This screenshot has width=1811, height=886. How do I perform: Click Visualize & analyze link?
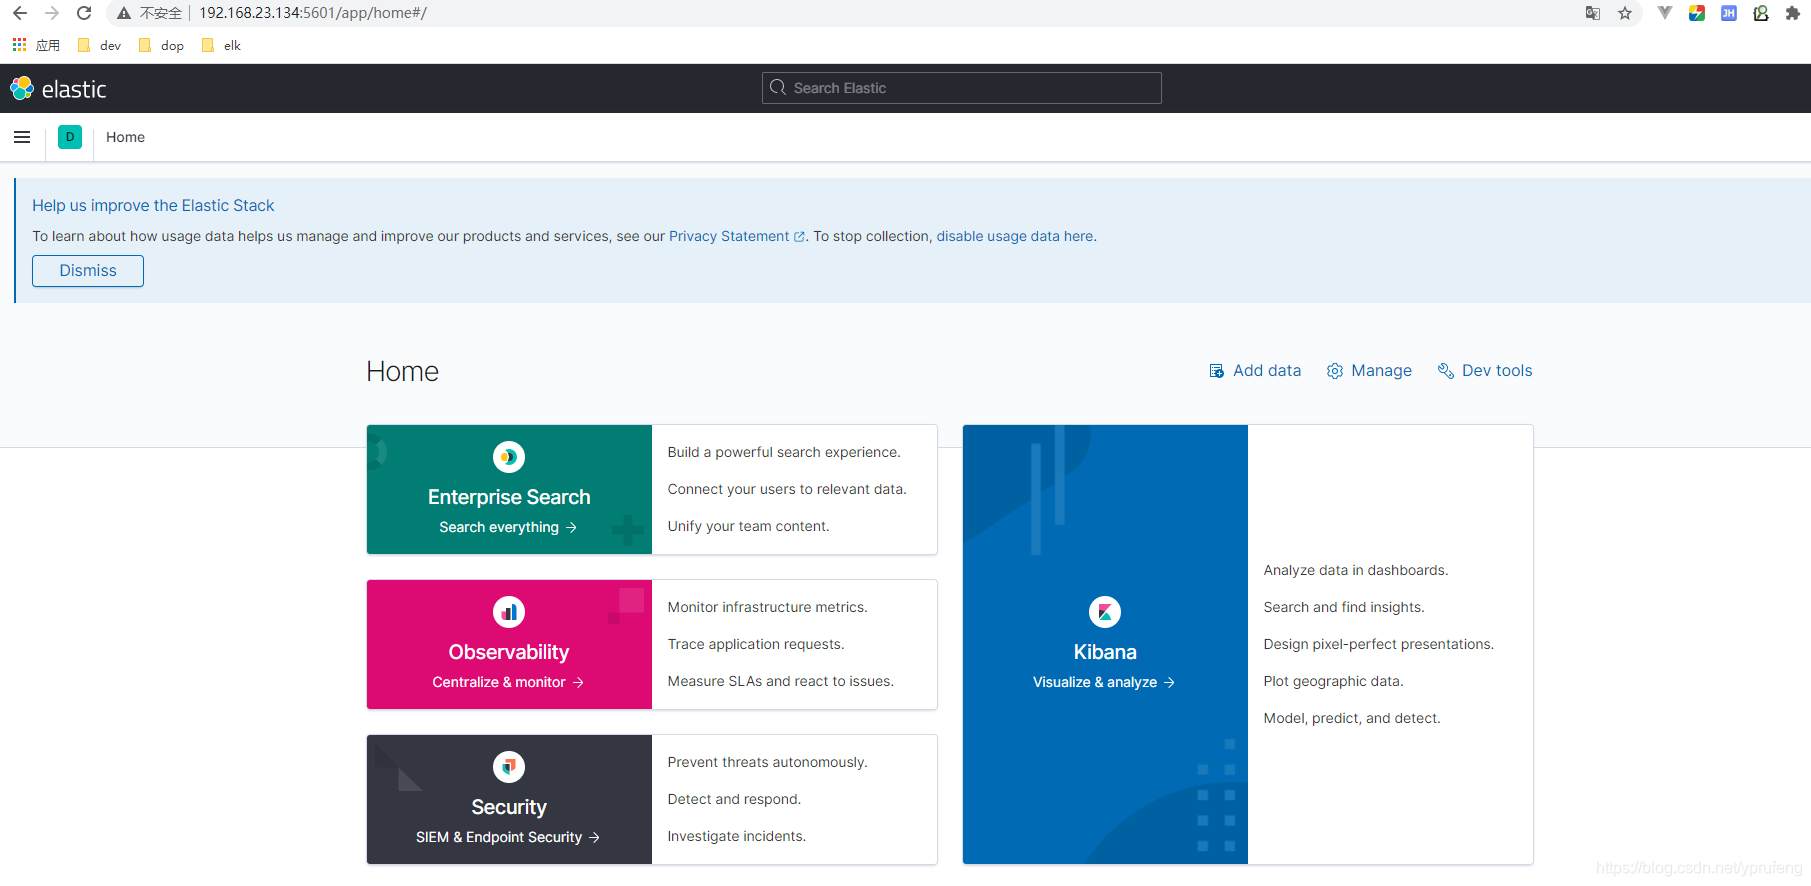tap(1104, 682)
